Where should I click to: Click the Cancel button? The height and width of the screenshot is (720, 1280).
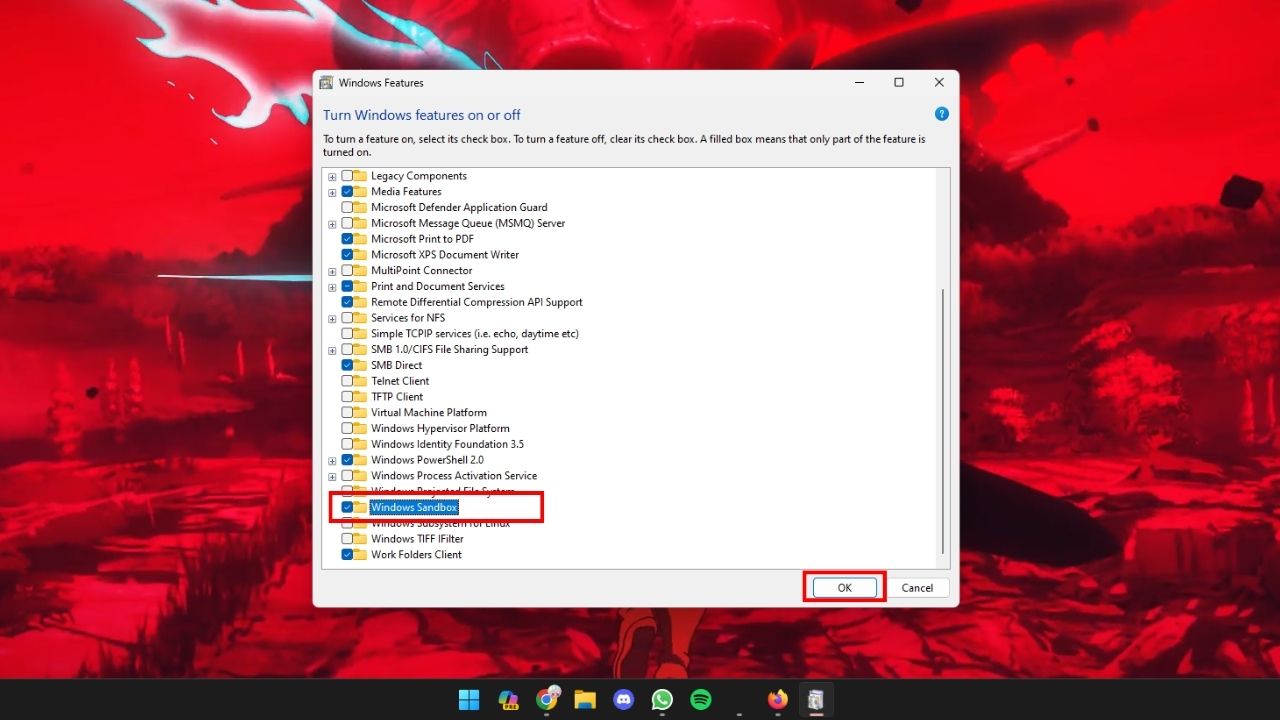917,588
